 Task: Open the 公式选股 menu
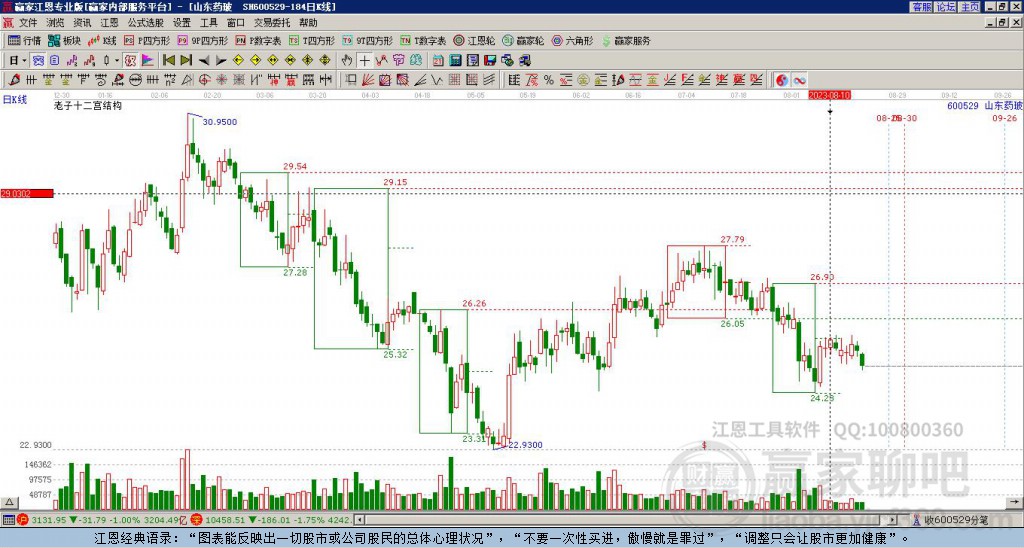tap(146, 23)
